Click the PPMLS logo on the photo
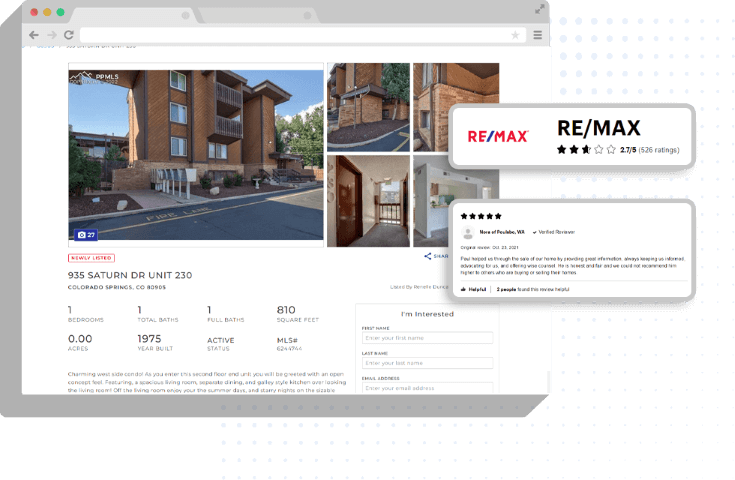The width and height of the screenshot is (735, 480). 95,78
